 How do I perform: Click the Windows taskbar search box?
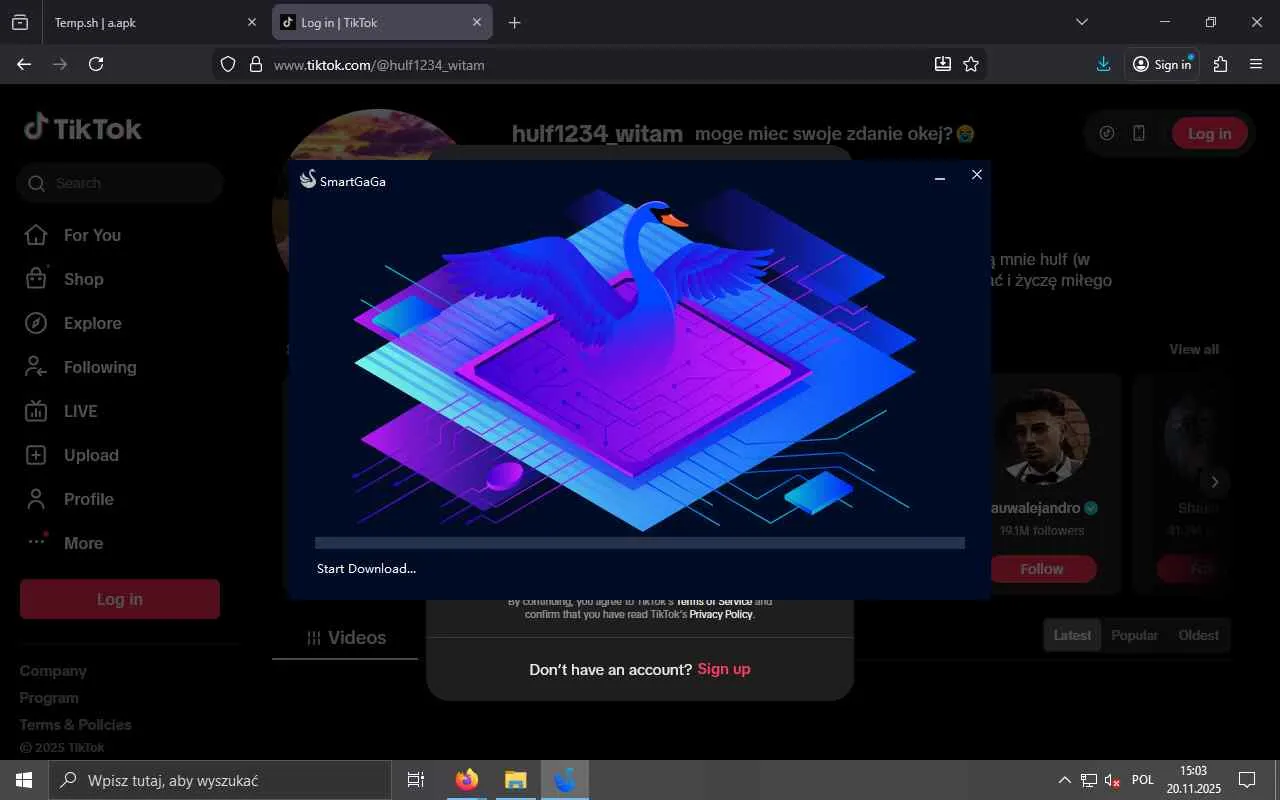[x=220, y=780]
